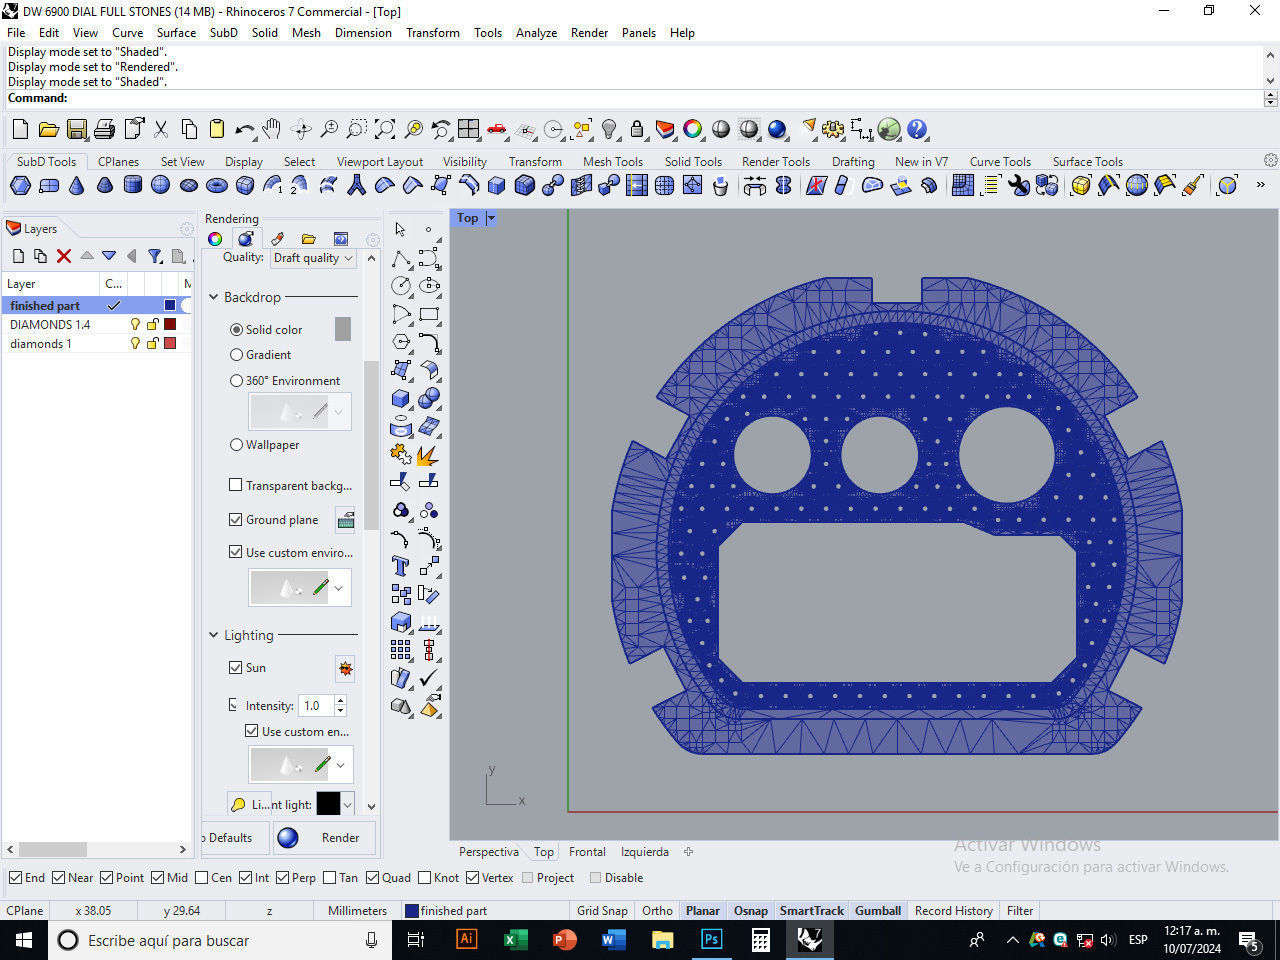Save the model with the floppy disk icon
The image size is (1280, 960).
coord(76,129)
